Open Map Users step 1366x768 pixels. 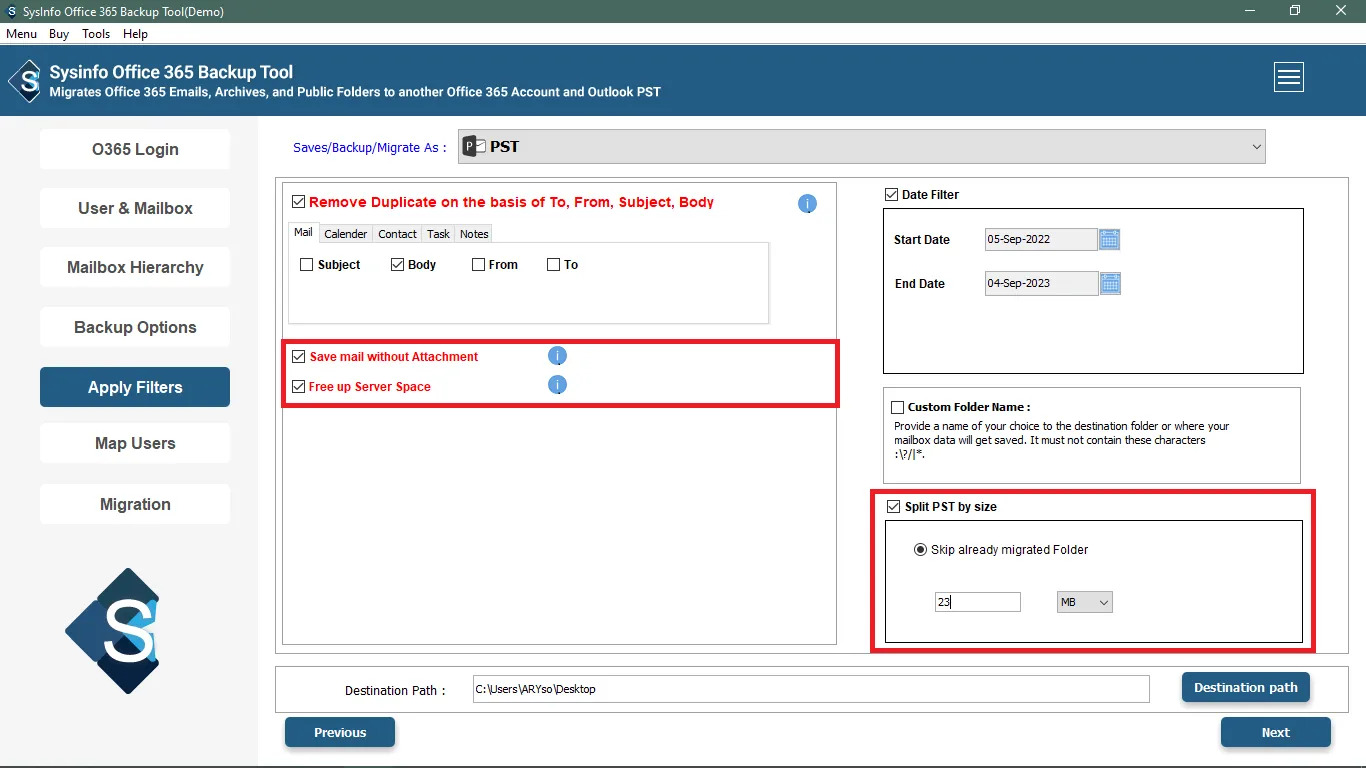(135, 443)
